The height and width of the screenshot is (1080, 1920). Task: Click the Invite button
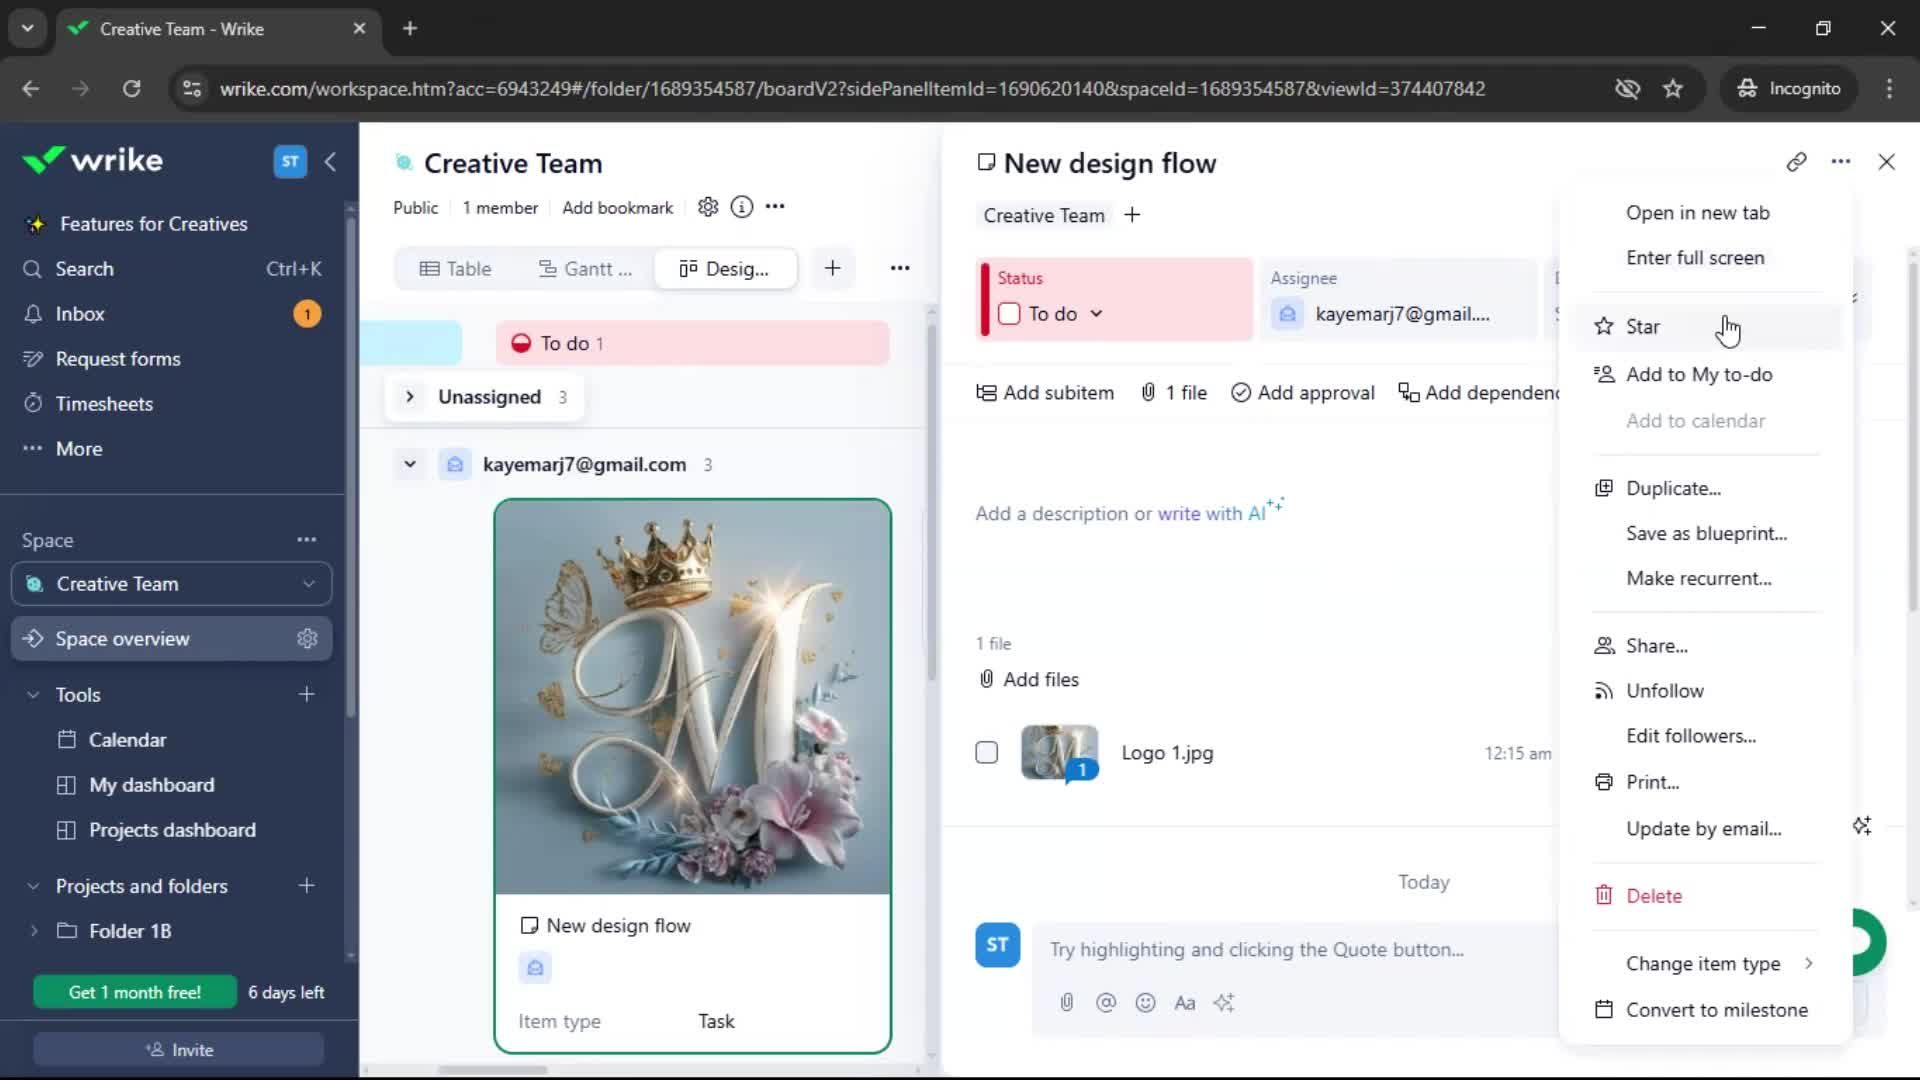179,1050
